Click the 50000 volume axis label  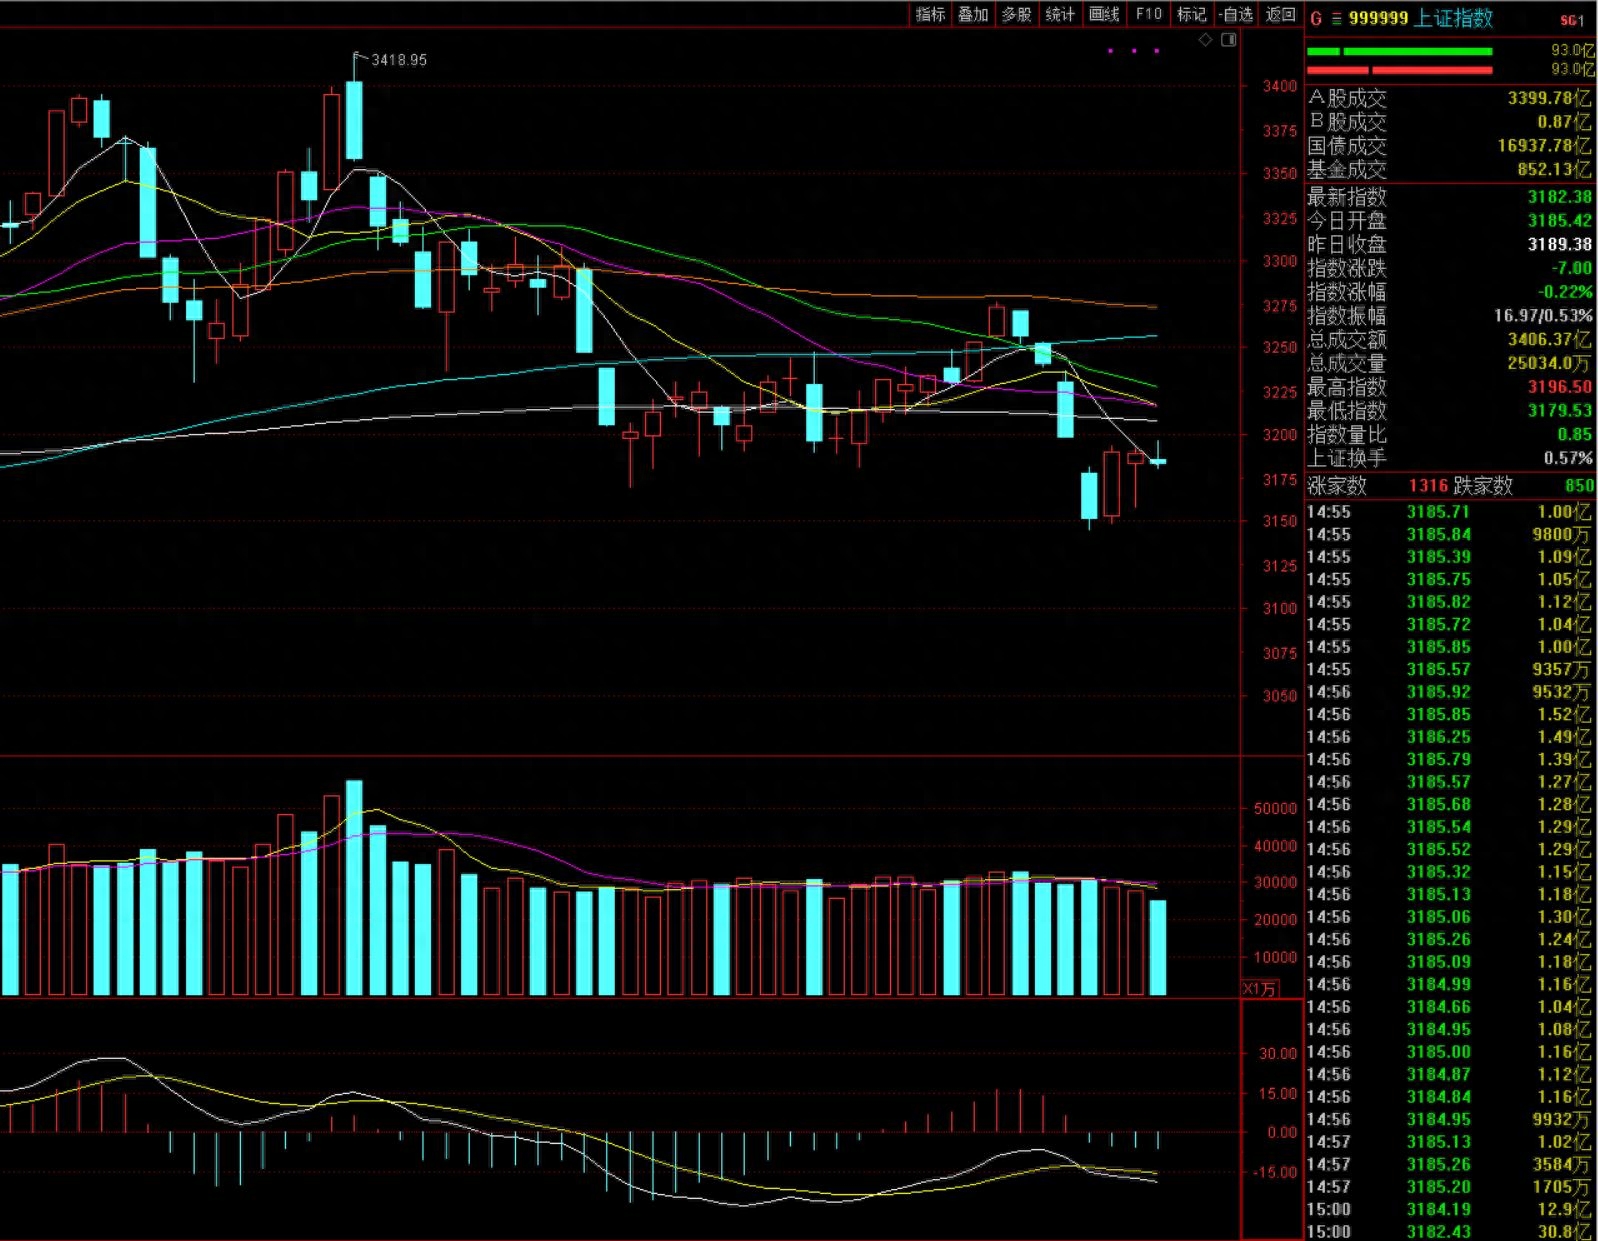[1275, 808]
